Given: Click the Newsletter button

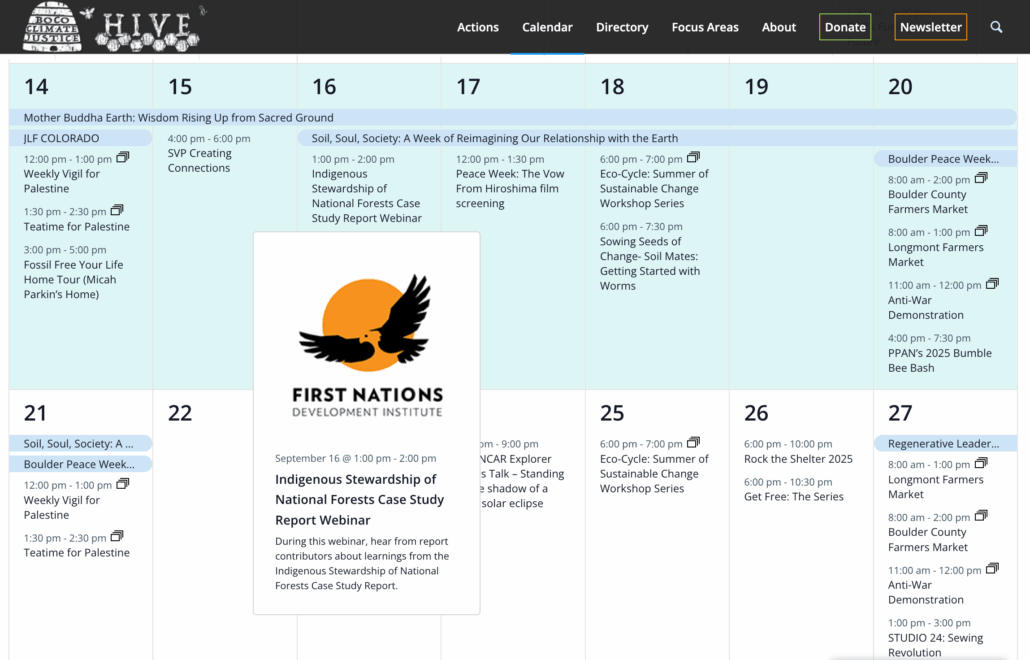Looking at the screenshot, I should coord(930,27).
